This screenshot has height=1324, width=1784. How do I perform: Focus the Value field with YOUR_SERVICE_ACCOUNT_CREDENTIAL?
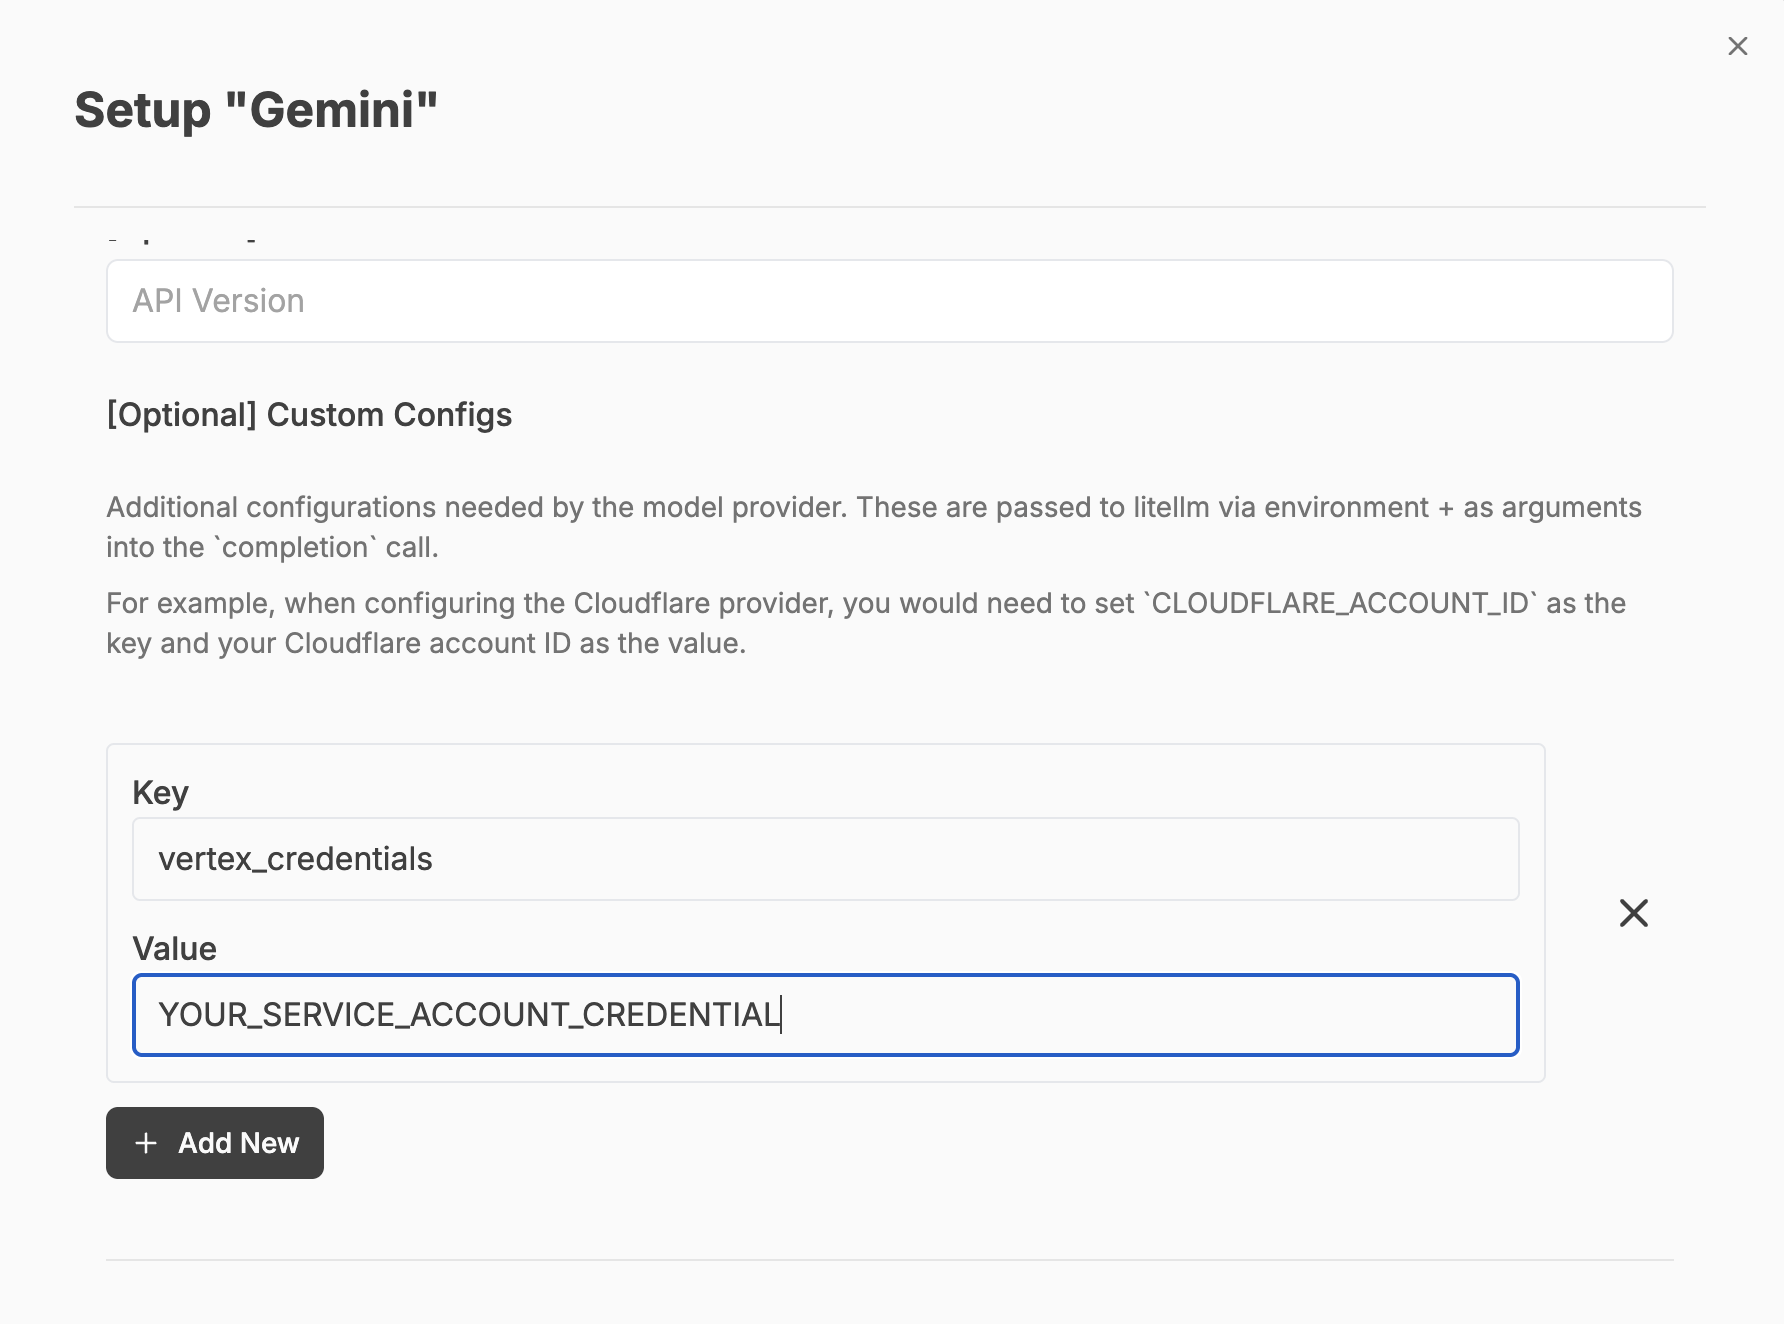click(x=825, y=1015)
